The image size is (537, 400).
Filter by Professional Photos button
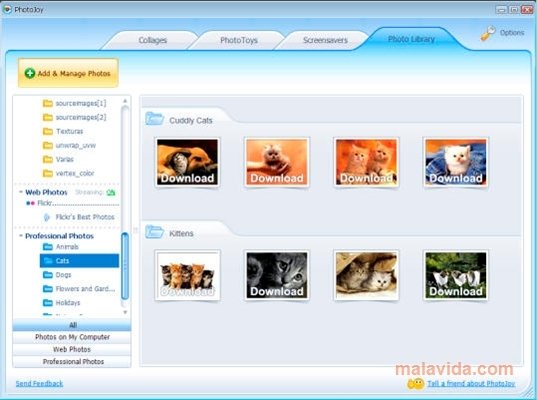pyautogui.click(x=72, y=362)
